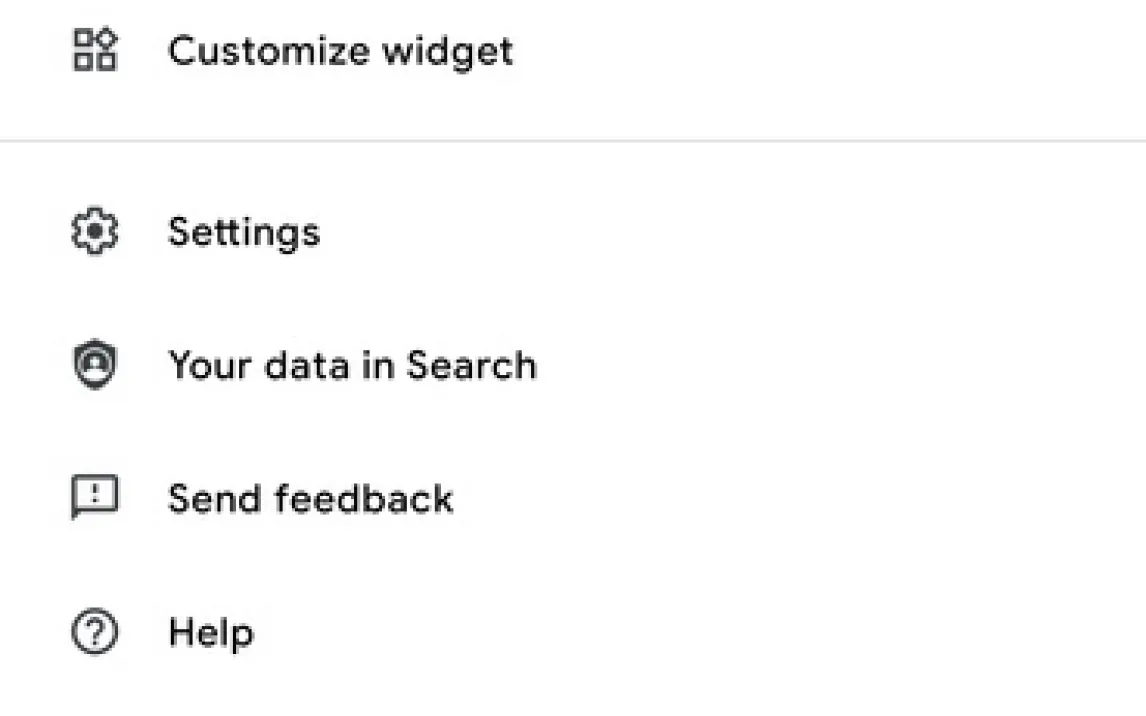Click the "Settings" text label

pyautogui.click(x=244, y=232)
